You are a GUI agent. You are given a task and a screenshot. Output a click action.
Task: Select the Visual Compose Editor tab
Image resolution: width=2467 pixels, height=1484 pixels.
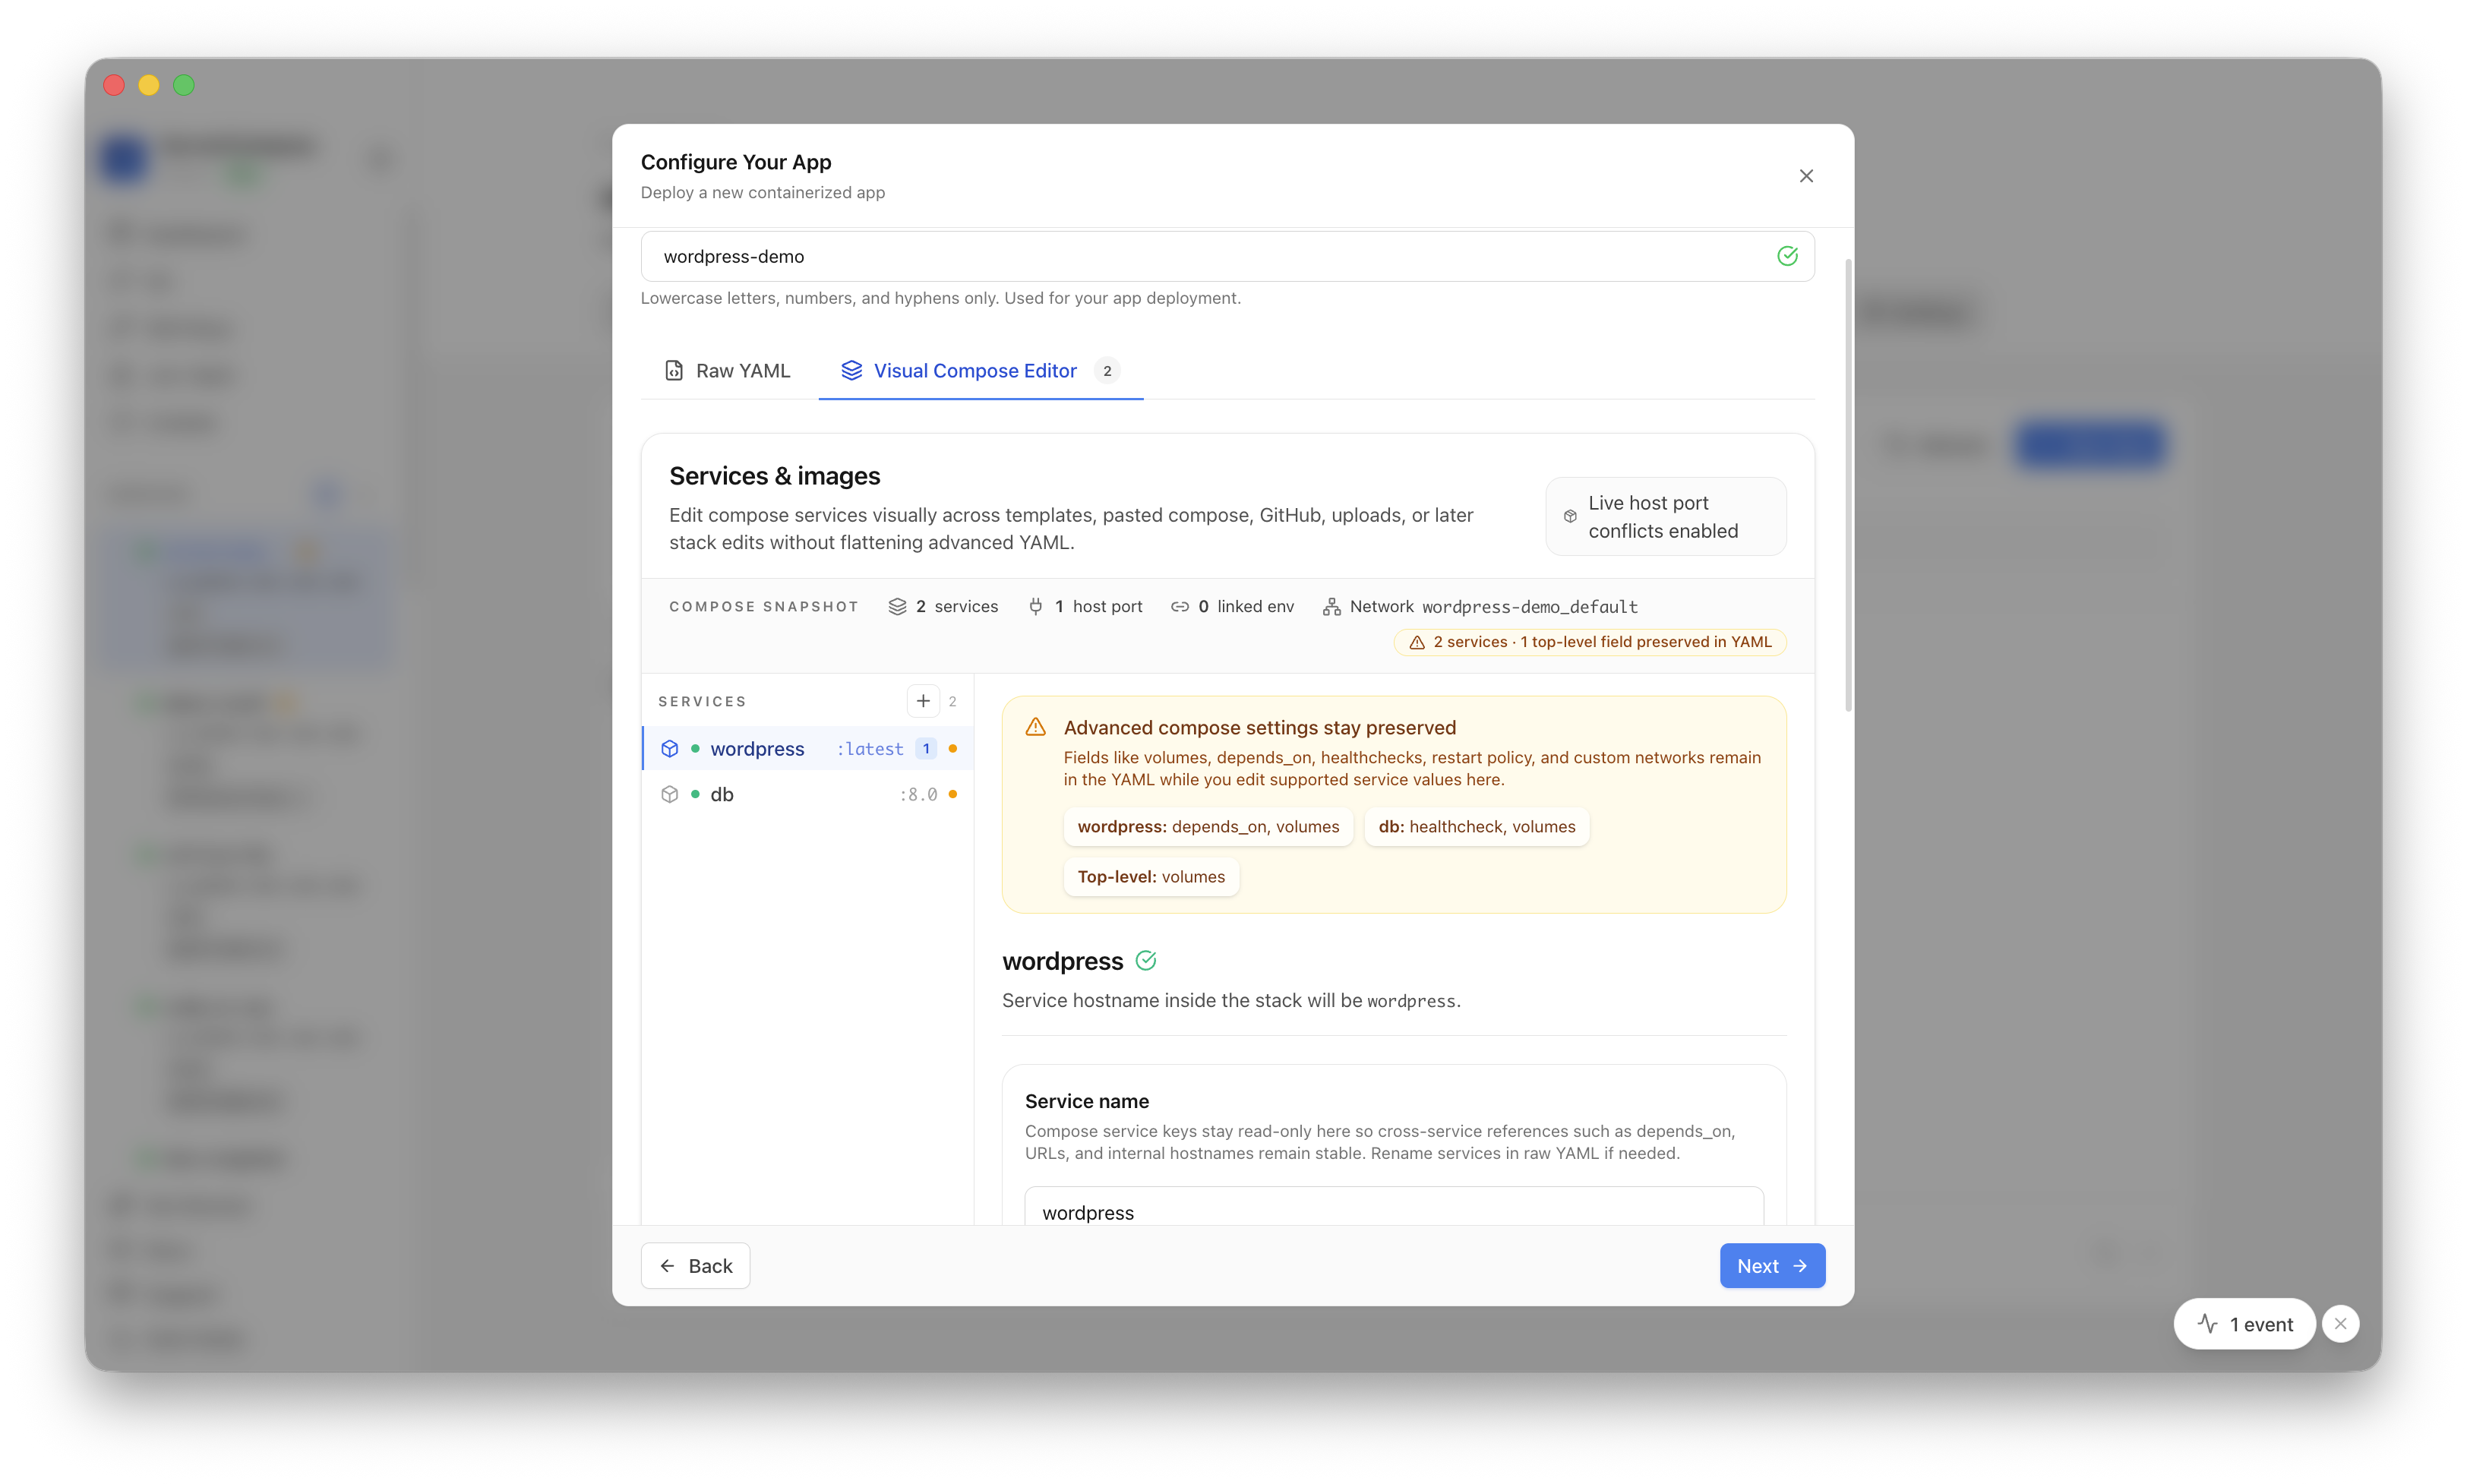point(980,371)
